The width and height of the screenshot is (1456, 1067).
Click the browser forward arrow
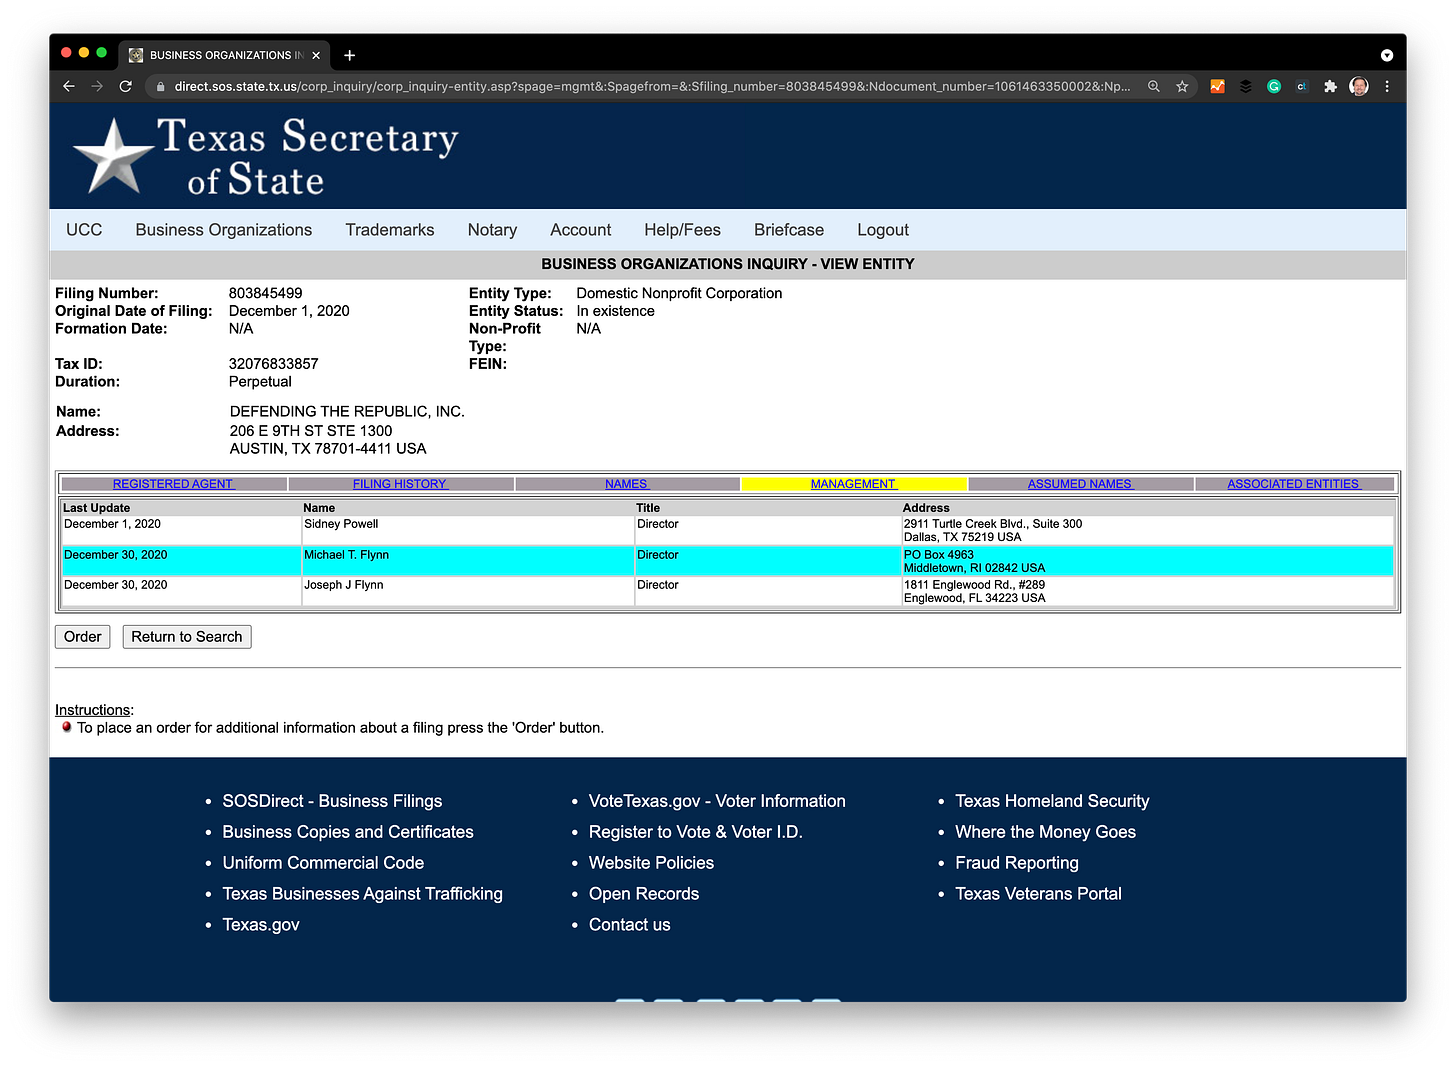point(97,86)
